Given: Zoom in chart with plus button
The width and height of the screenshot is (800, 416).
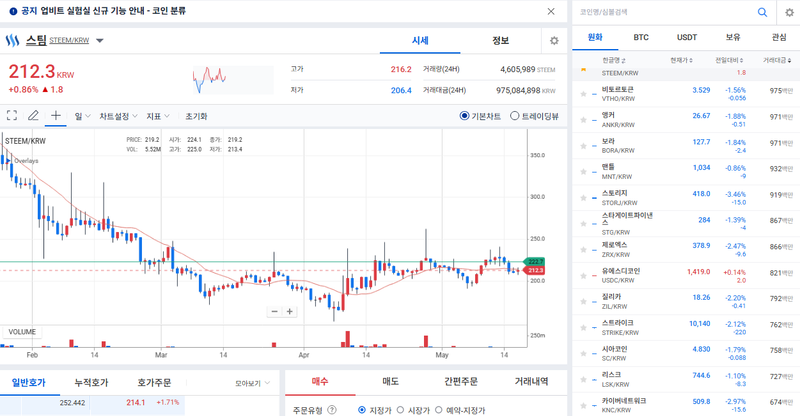Looking at the screenshot, I should [289, 311].
